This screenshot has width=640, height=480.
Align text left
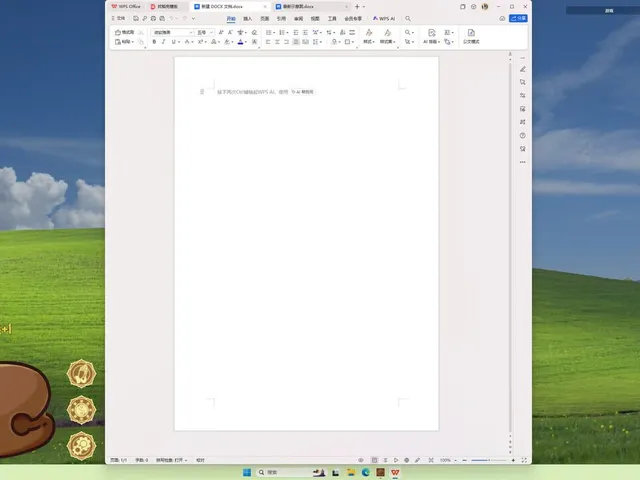coord(268,42)
